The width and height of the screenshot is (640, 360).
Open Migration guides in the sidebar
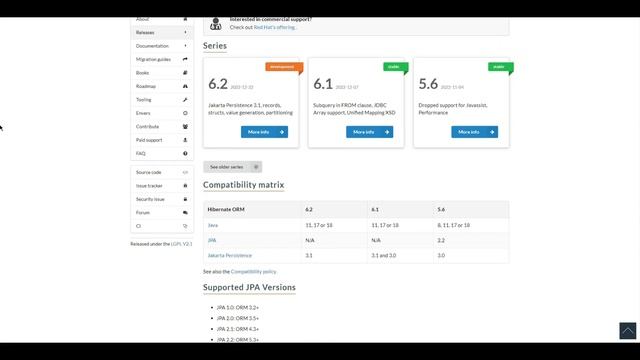[x=162, y=60]
